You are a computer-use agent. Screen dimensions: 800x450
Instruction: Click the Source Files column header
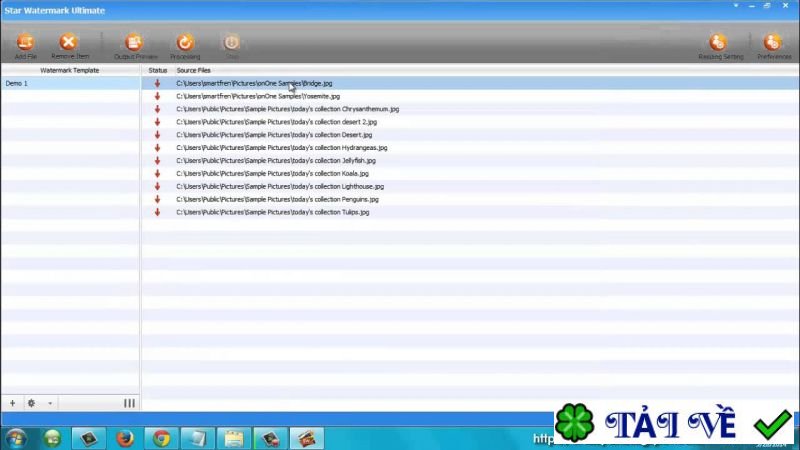point(193,70)
